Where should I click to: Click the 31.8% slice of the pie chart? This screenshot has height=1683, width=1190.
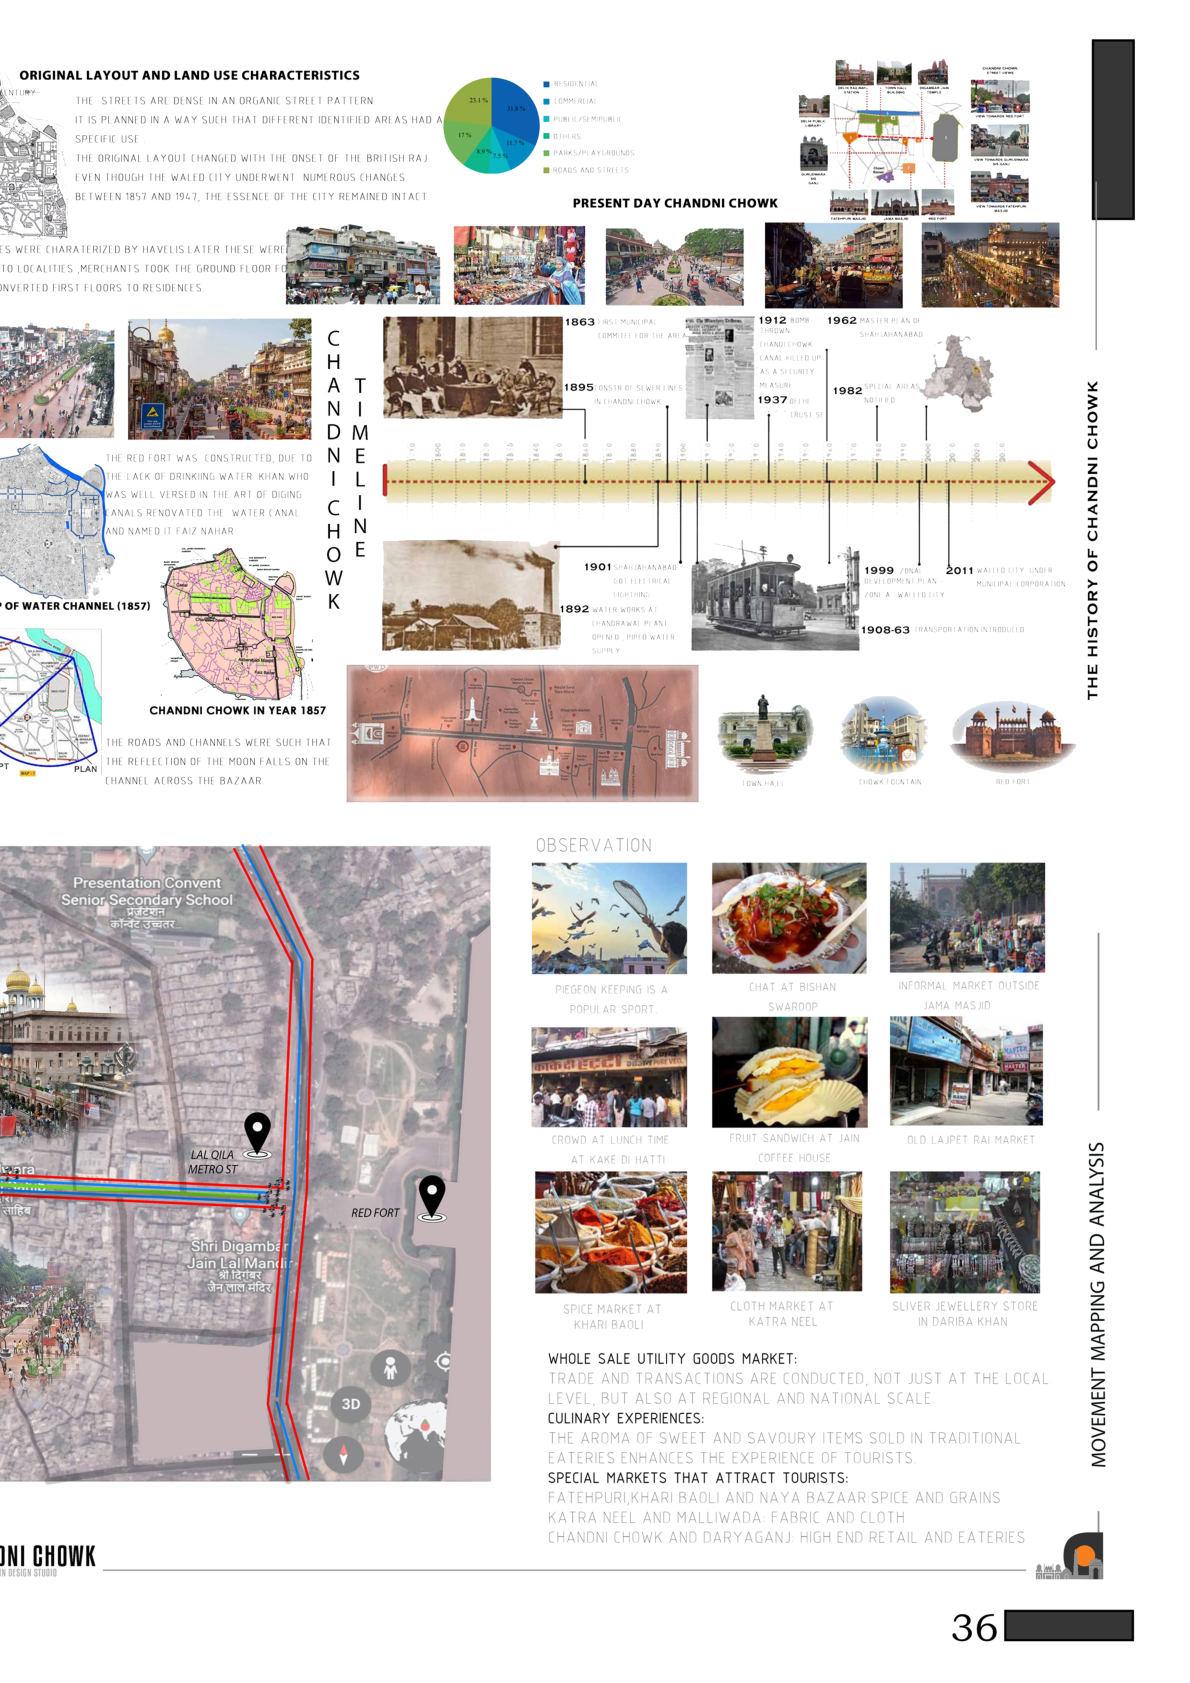[514, 108]
